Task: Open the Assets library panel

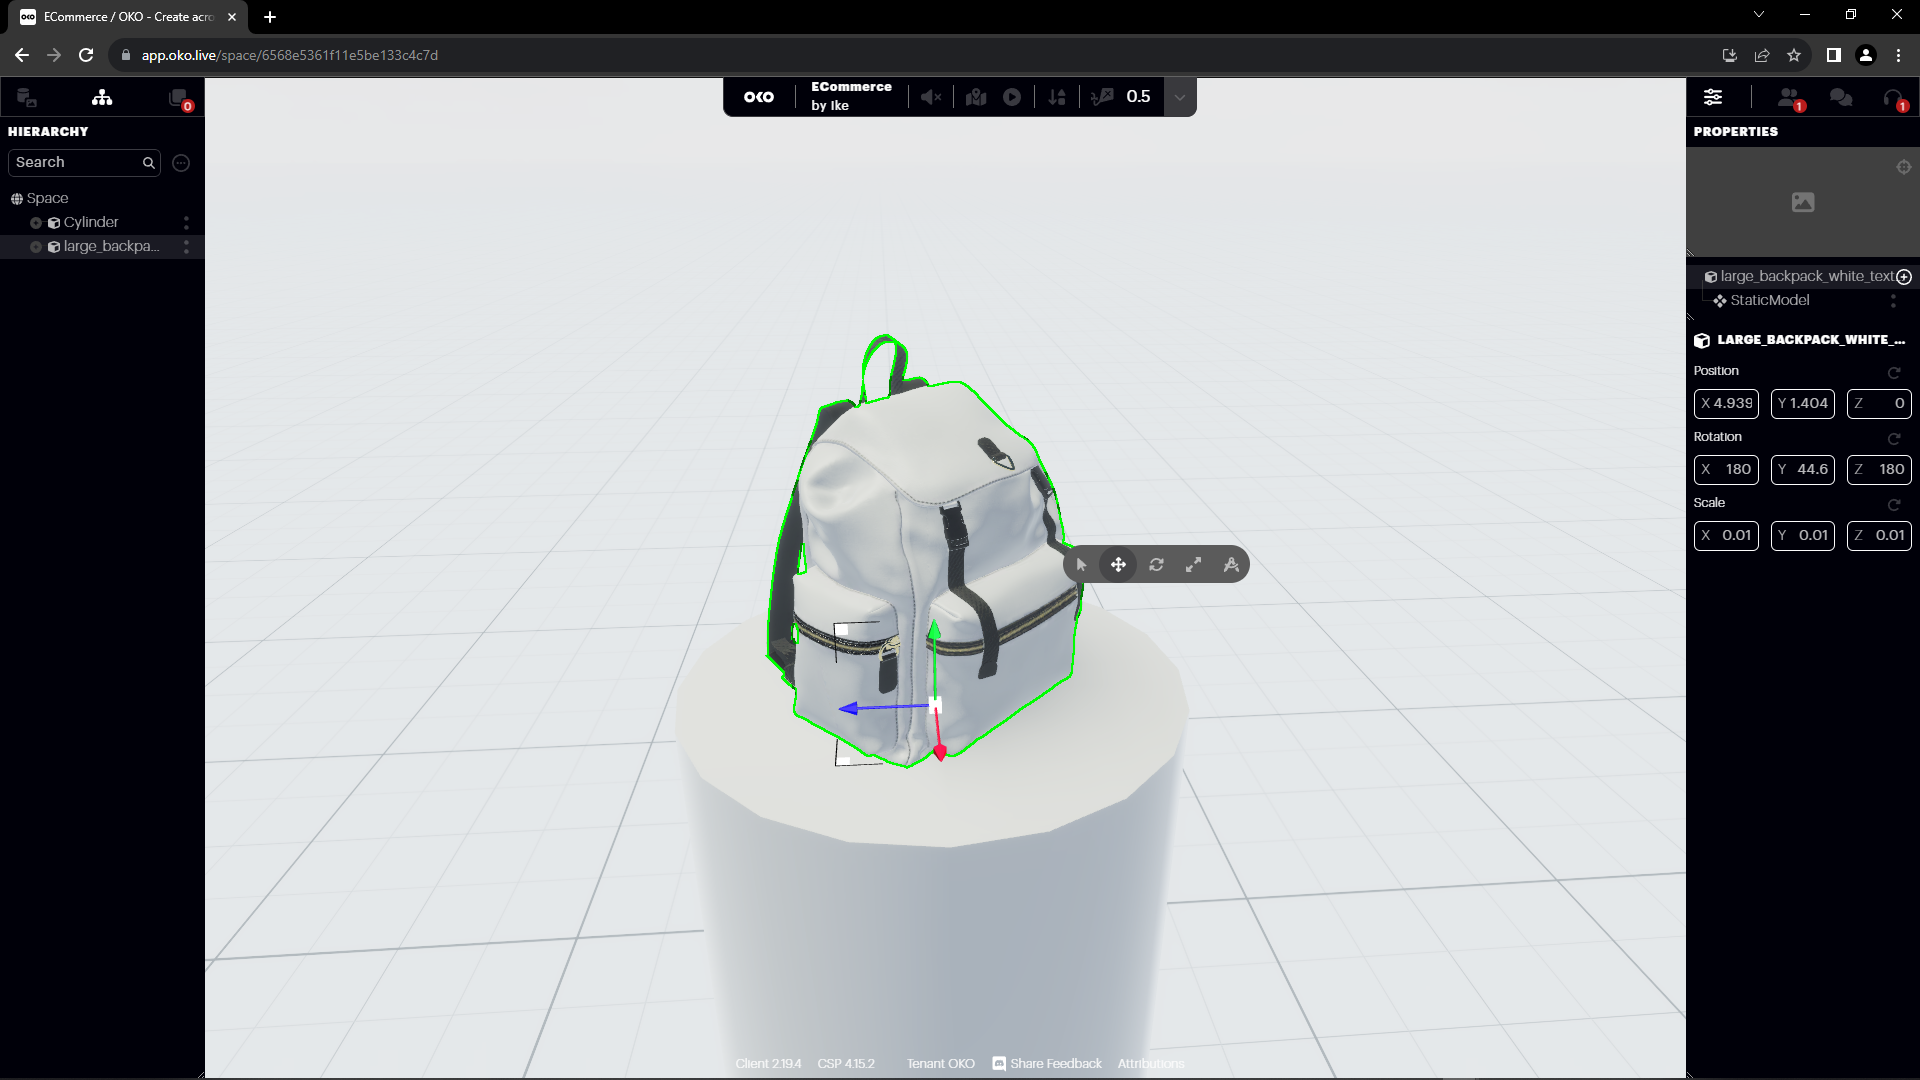Action: click(25, 97)
